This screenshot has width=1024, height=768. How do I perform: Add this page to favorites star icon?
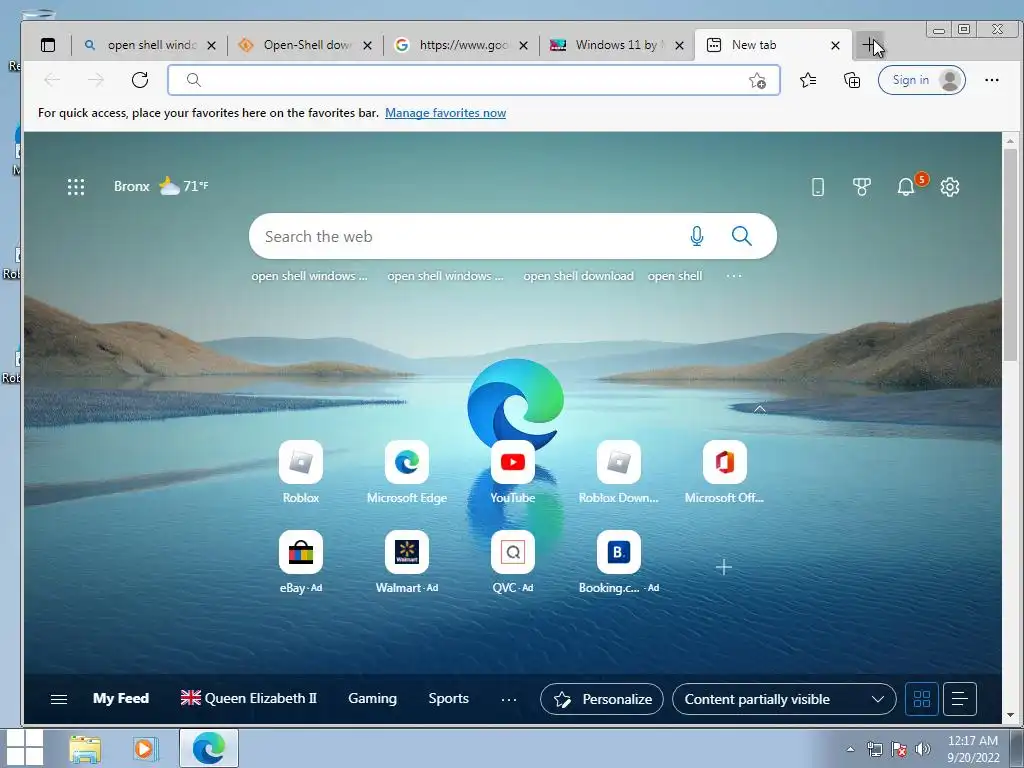758,80
